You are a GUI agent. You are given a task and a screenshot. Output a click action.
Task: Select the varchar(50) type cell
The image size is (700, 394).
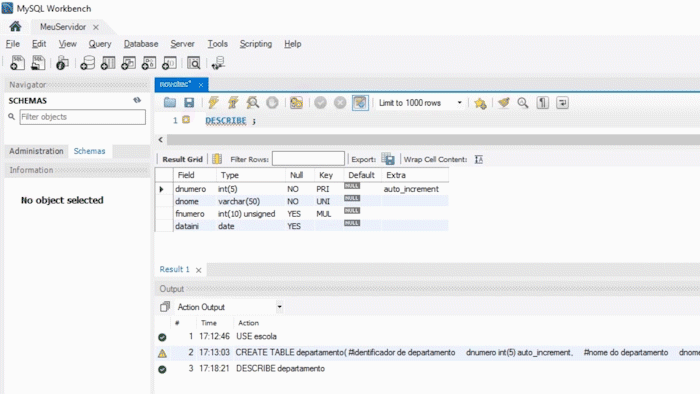[x=250, y=202]
